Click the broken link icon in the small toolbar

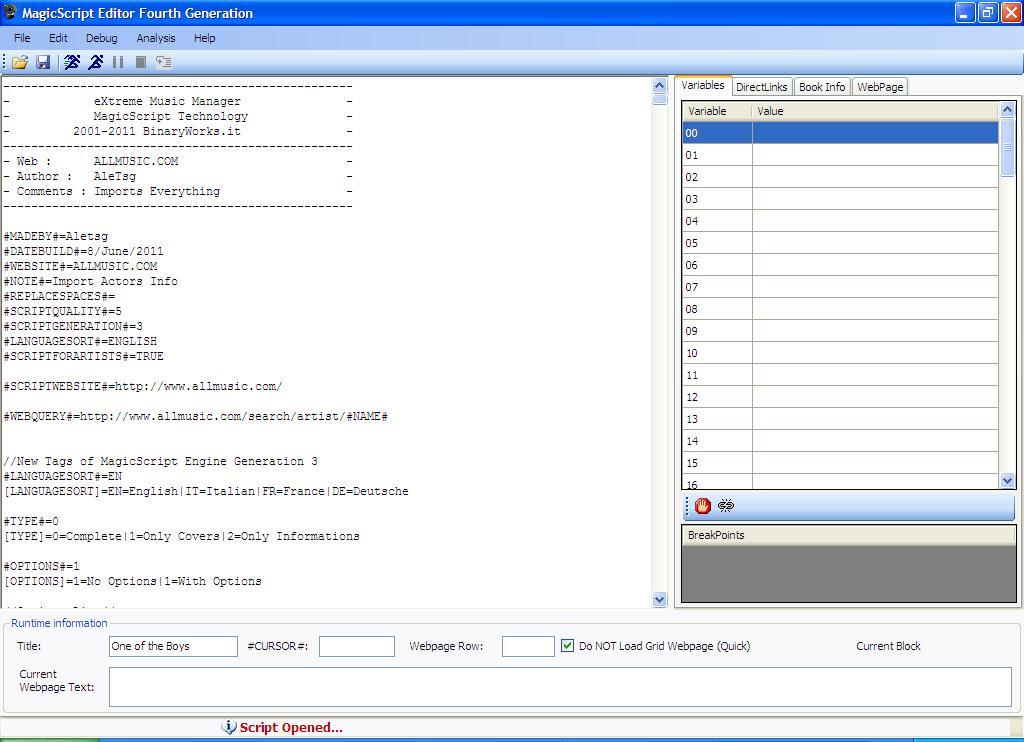726,506
